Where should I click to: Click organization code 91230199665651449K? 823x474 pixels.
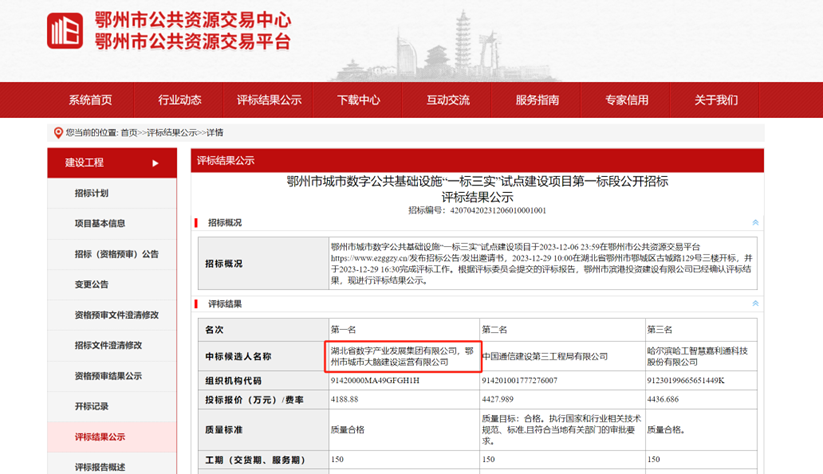click(685, 381)
